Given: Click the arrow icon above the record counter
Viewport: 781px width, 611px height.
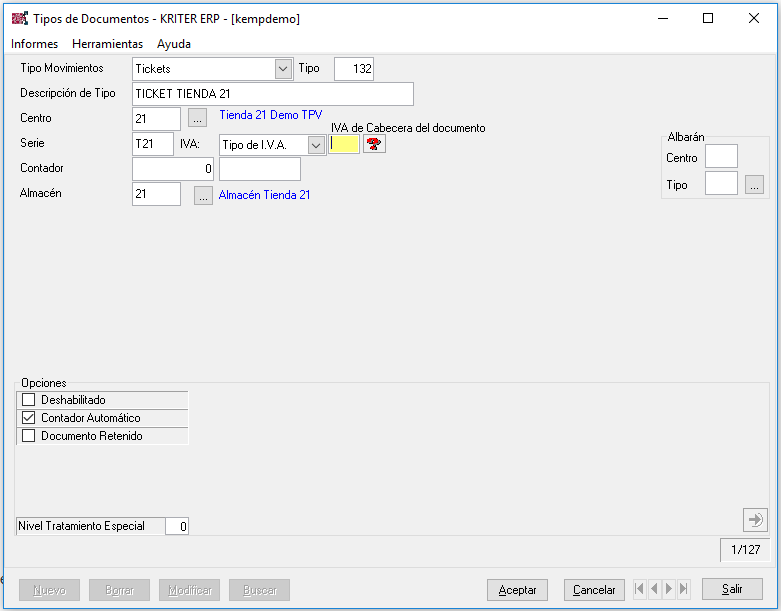Looking at the screenshot, I should pyautogui.click(x=755, y=519).
